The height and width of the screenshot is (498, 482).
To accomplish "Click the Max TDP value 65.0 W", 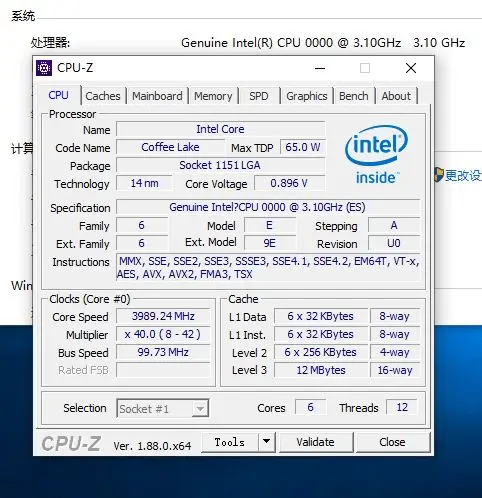I will click(303, 147).
